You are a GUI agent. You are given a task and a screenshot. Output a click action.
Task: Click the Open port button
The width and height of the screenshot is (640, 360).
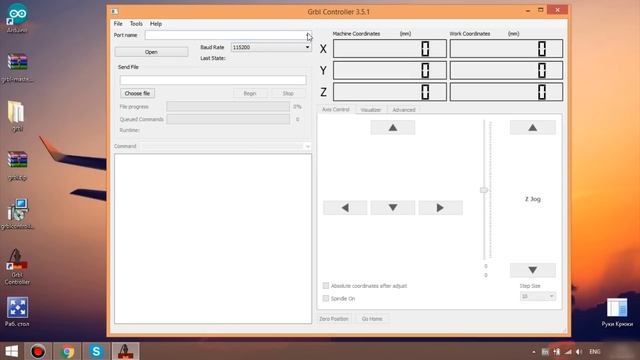pyautogui.click(x=151, y=52)
